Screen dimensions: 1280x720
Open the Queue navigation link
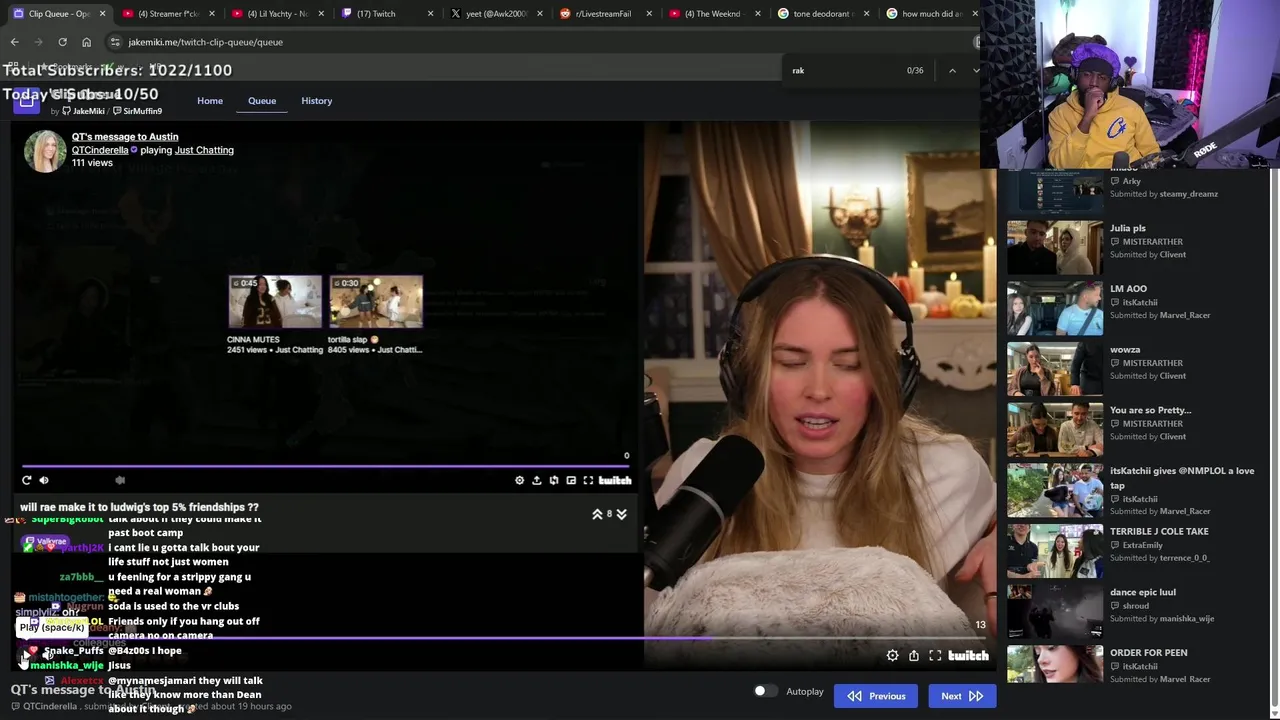point(262,100)
